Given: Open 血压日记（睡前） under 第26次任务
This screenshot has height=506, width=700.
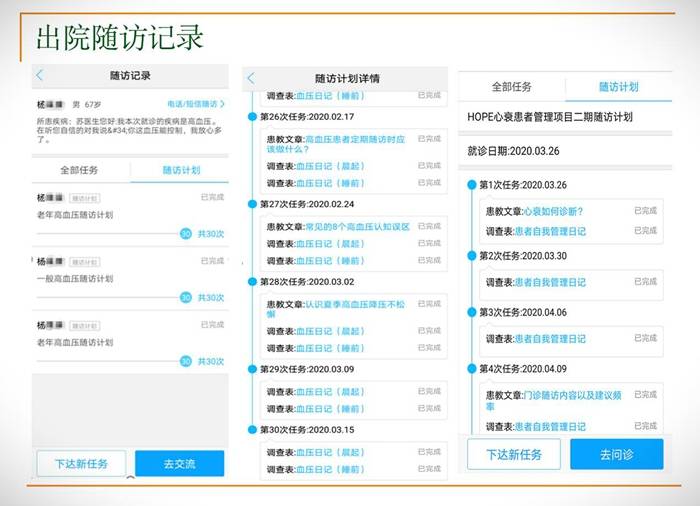Looking at the screenshot, I should pyautogui.click(x=330, y=183).
